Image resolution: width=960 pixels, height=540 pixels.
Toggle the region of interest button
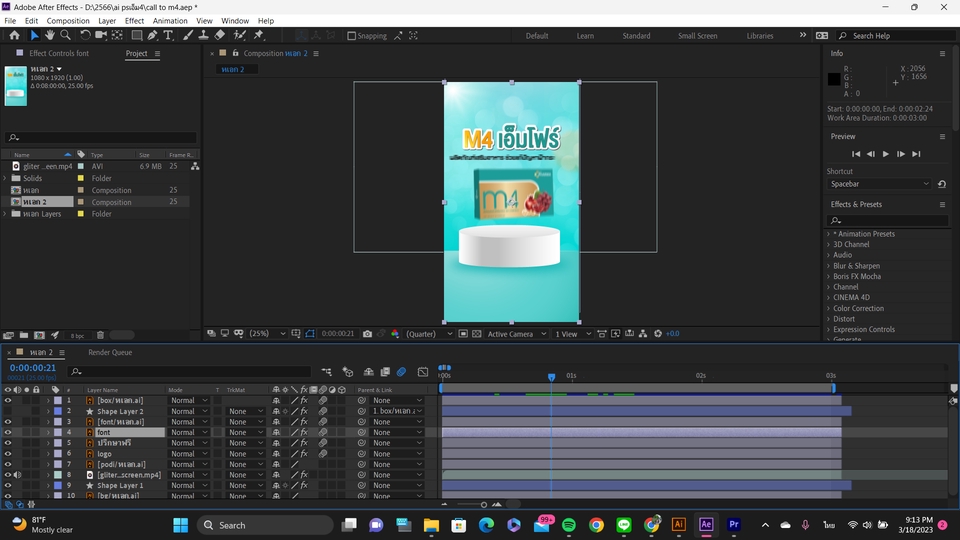coord(463,334)
